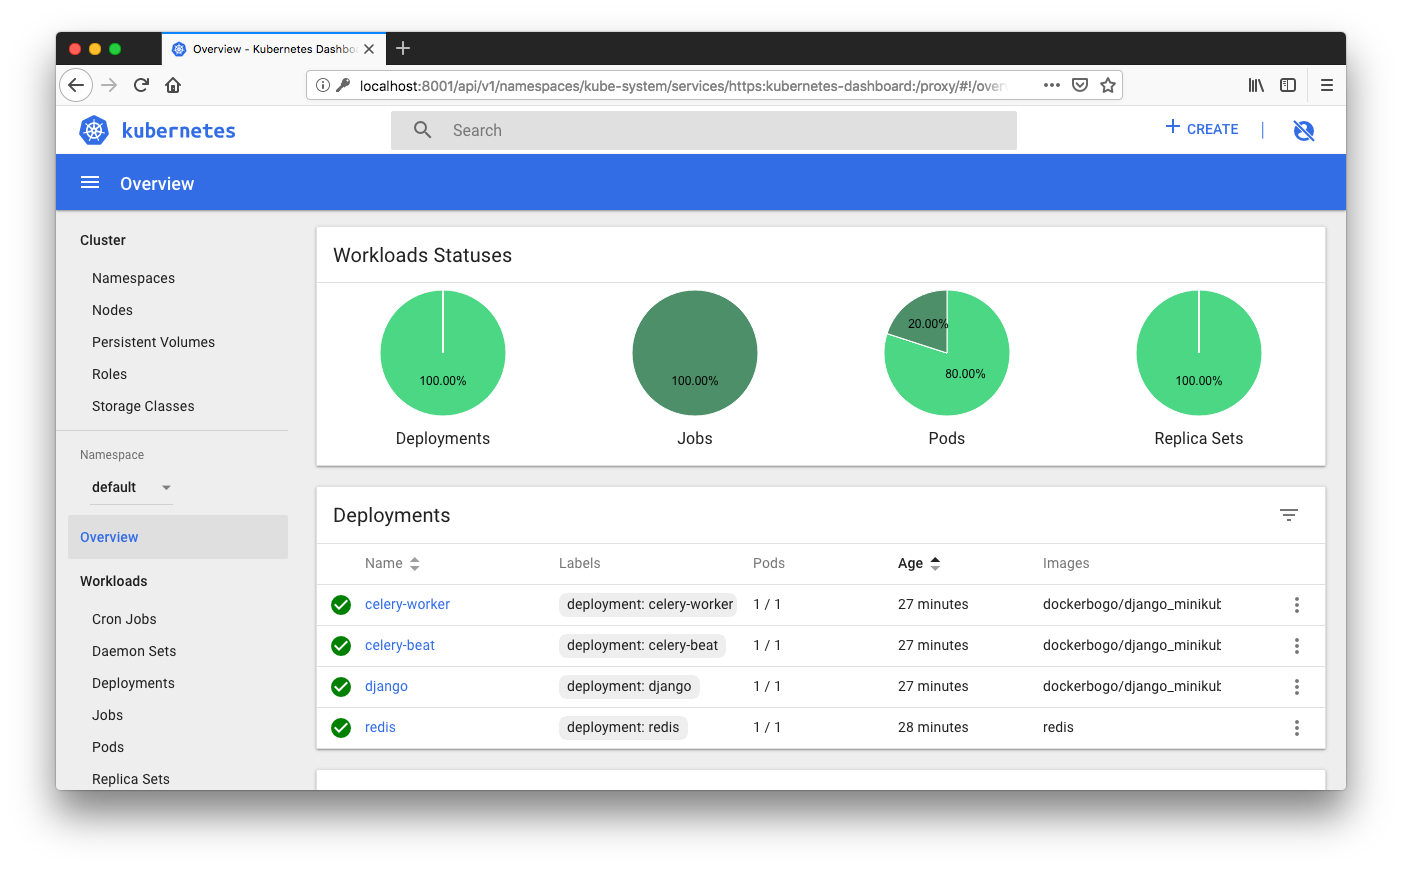Open Firefox hamburger menu
The width and height of the screenshot is (1402, 870).
coord(1327,85)
